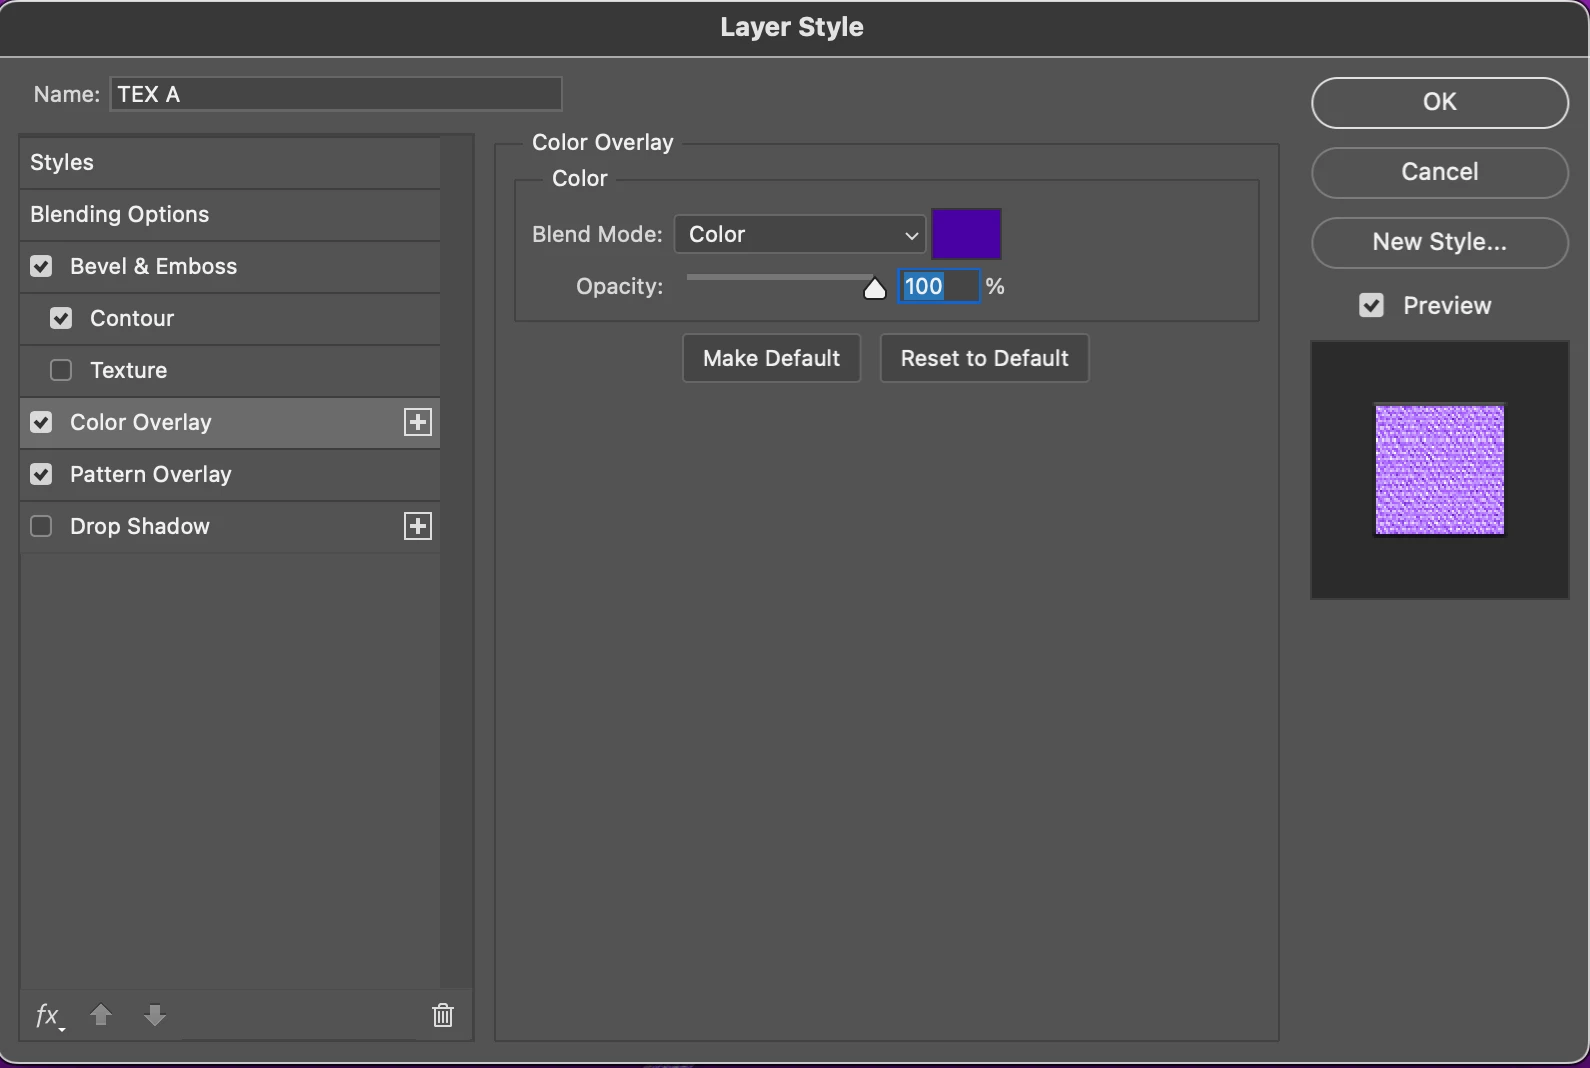Click the Make Default button
This screenshot has width=1590, height=1068.
(x=771, y=358)
